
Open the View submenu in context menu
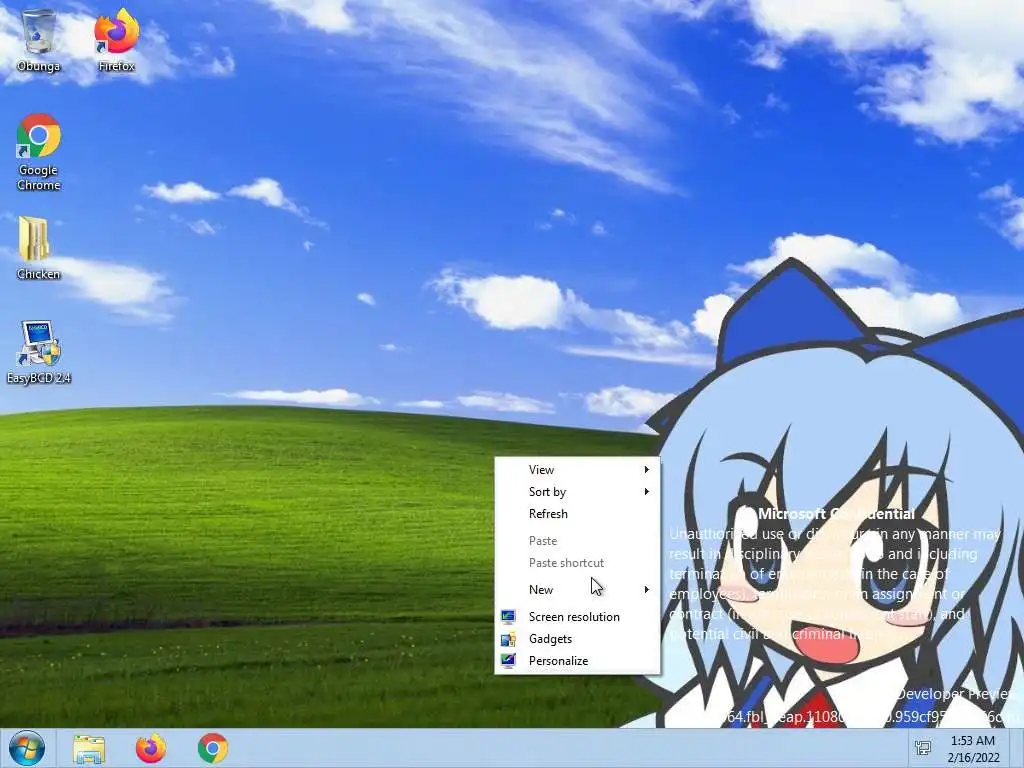(x=577, y=470)
